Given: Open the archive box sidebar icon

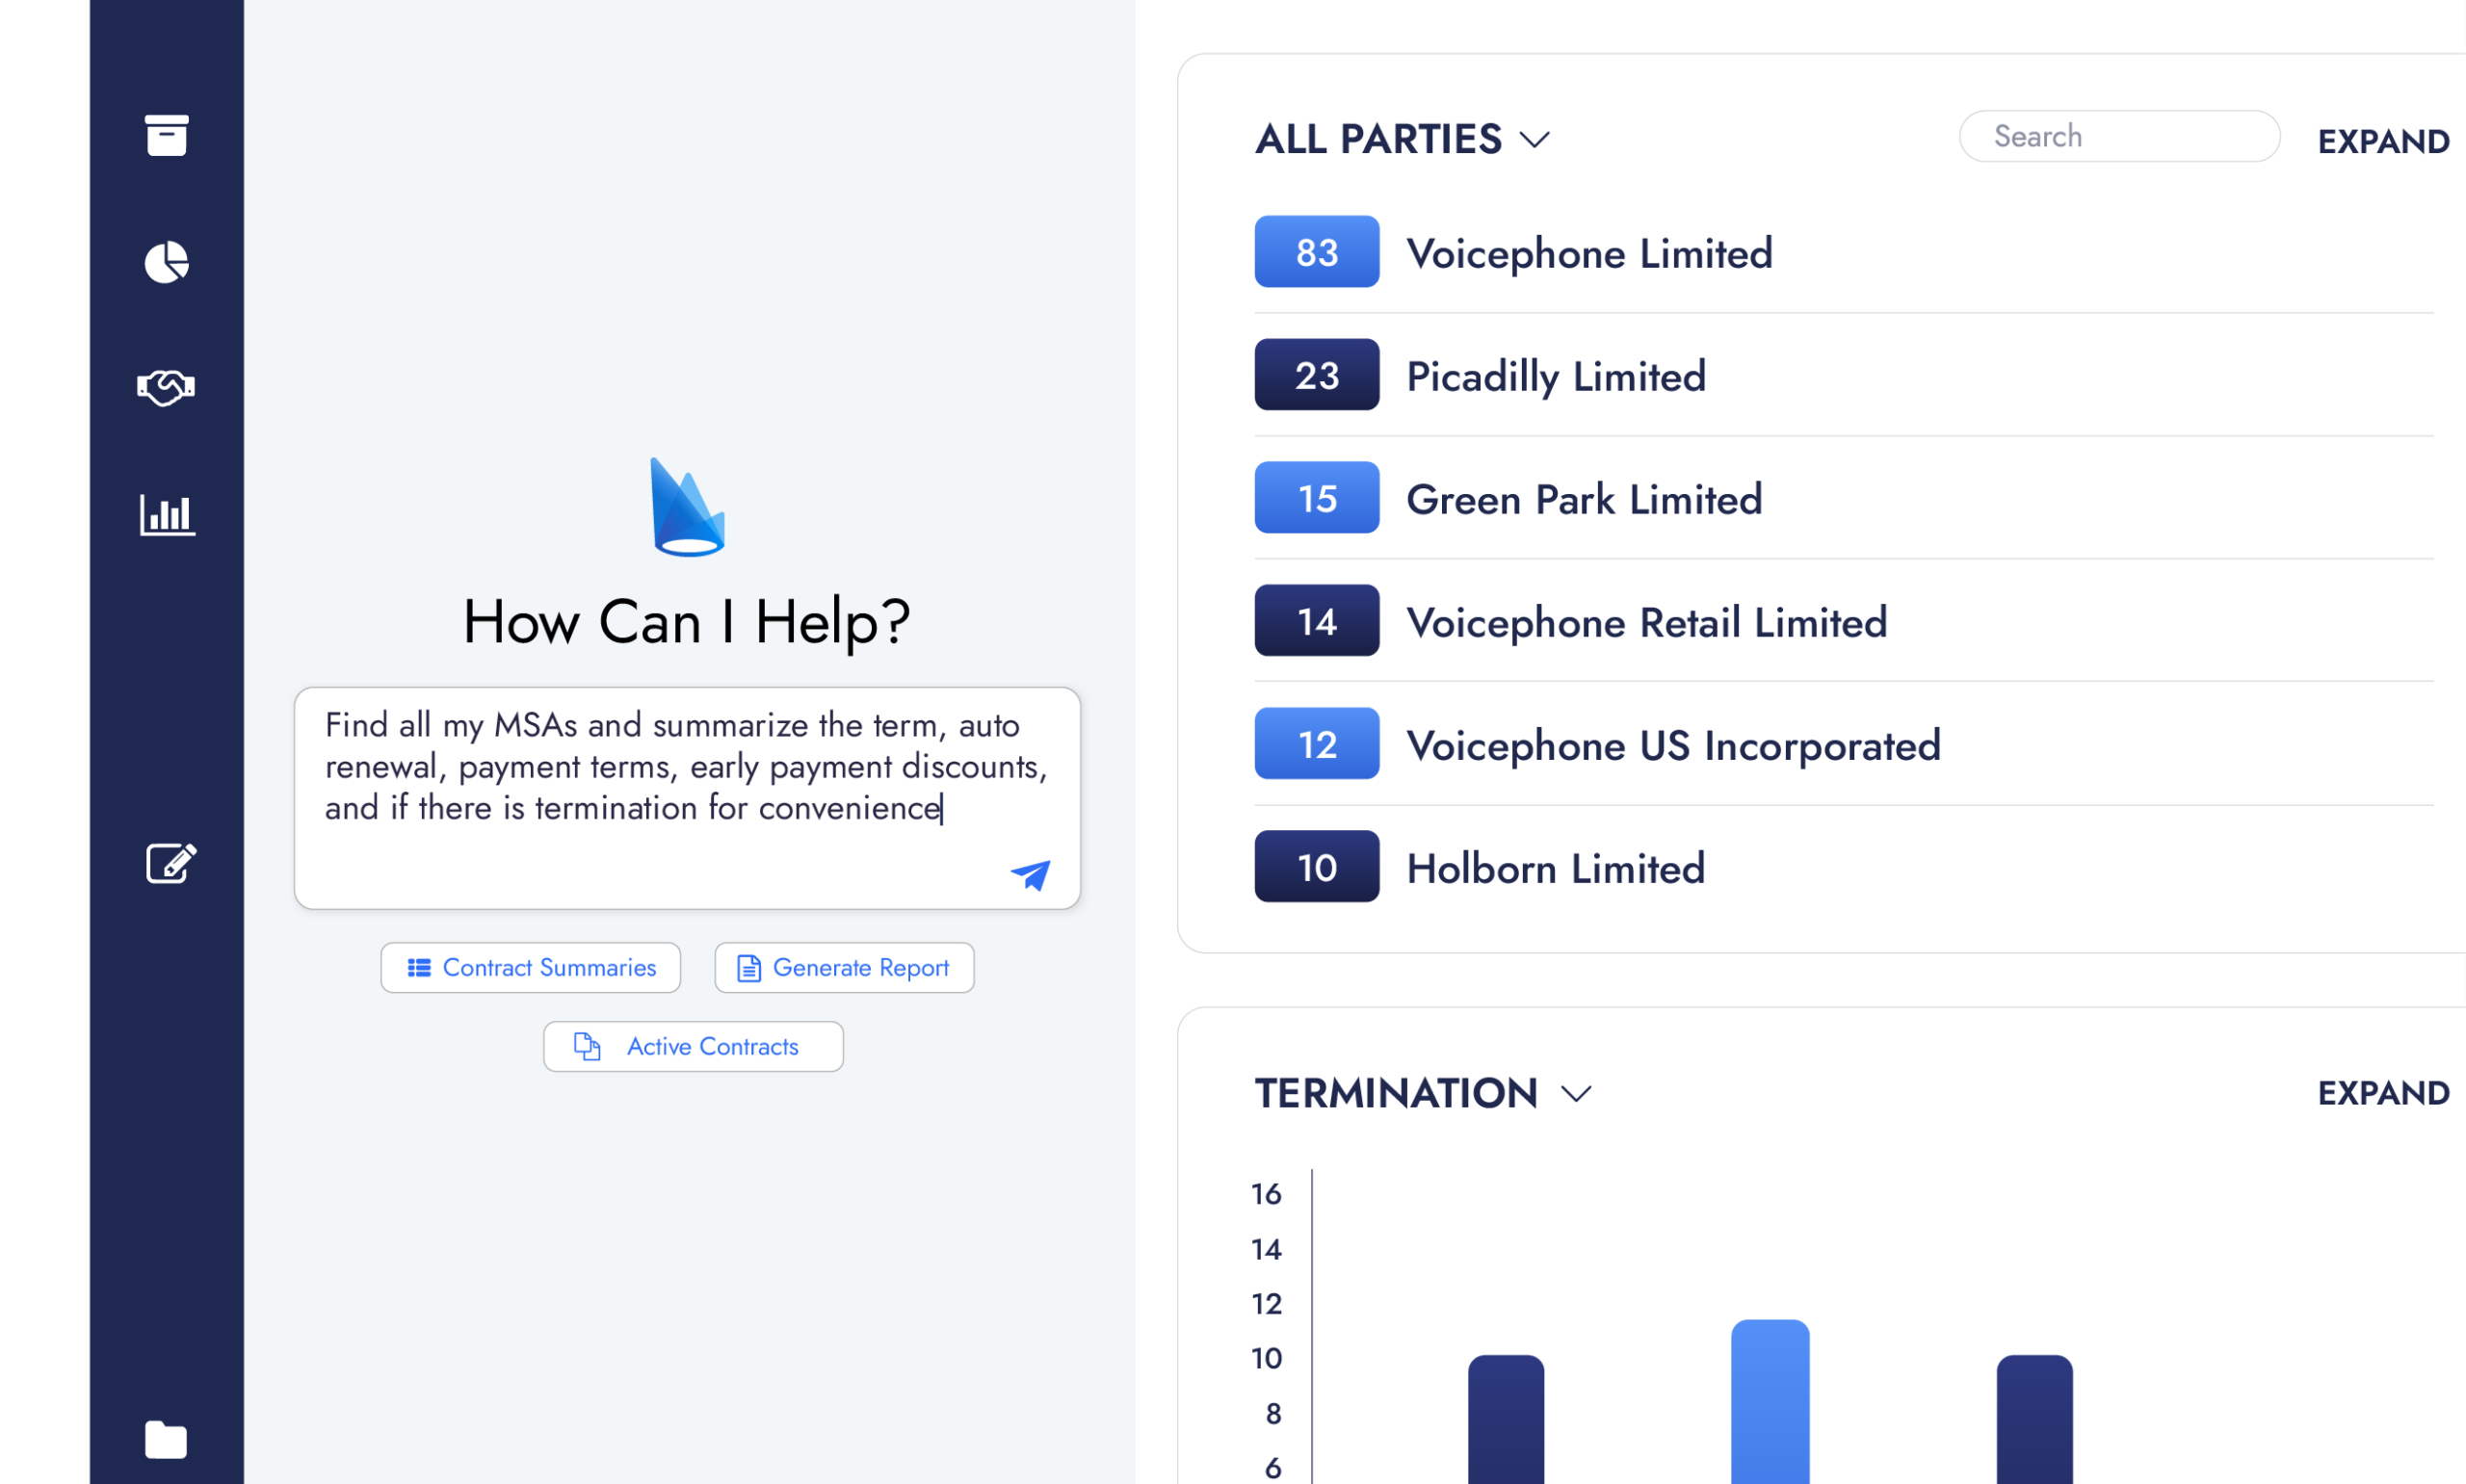Looking at the screenshot, I should pos(166,135).
